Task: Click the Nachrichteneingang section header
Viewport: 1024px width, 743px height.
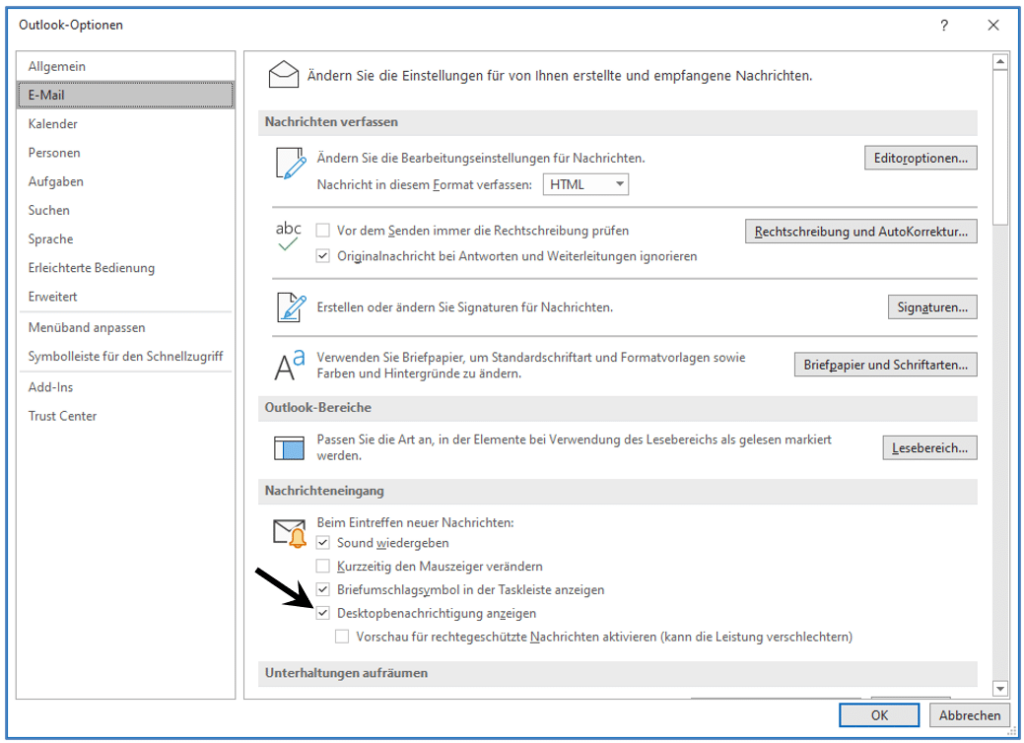Action: (x=618, y=491)
